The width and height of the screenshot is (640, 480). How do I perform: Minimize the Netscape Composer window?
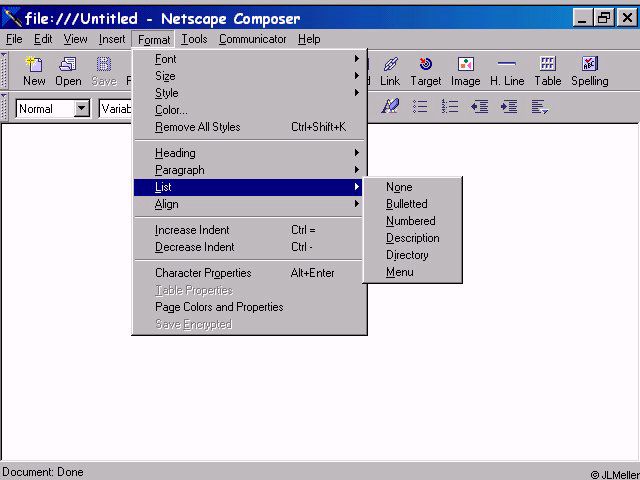[x=582, y=18]
